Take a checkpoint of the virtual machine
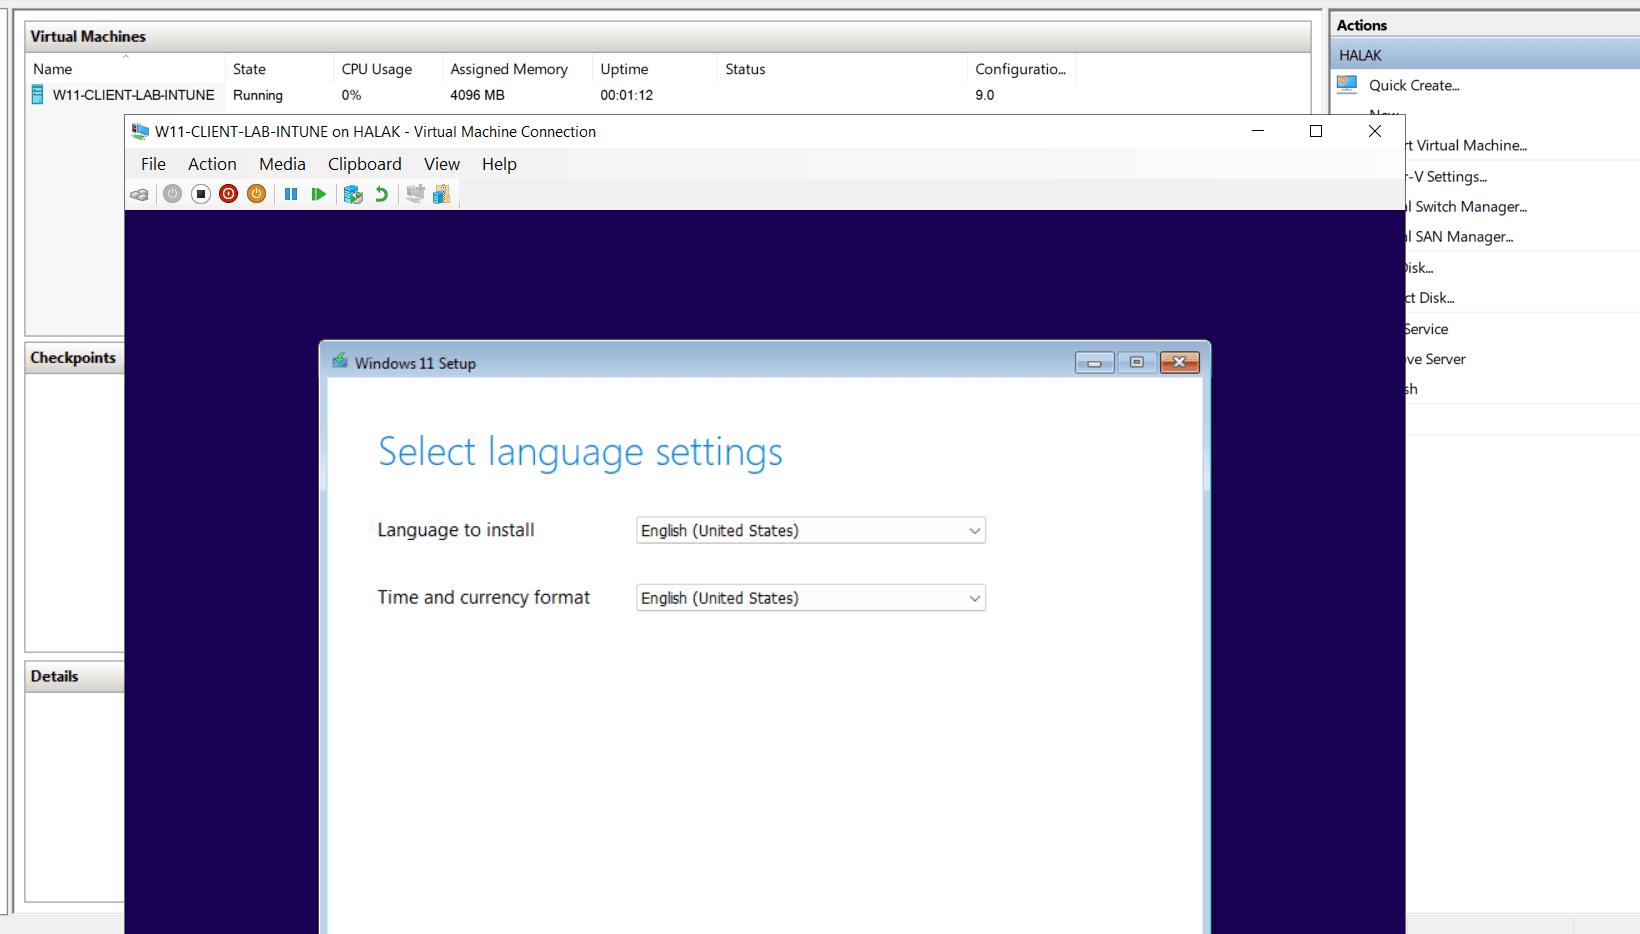 (353, 194)
